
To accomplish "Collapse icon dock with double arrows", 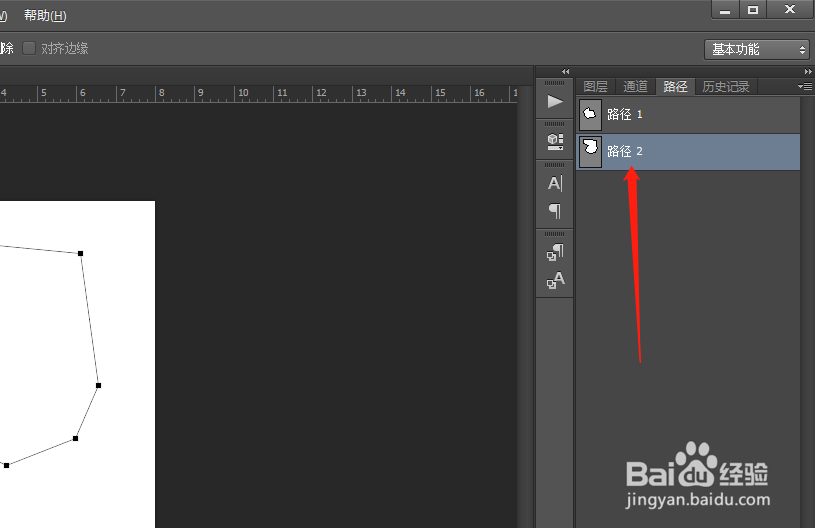I will point(566,72).
